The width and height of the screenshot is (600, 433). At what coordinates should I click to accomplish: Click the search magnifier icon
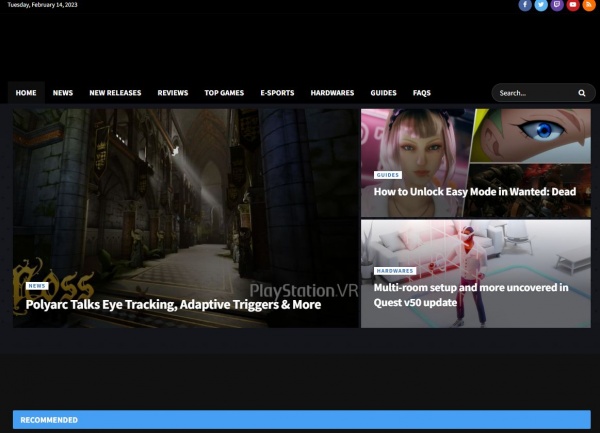[x=582, y=93]
